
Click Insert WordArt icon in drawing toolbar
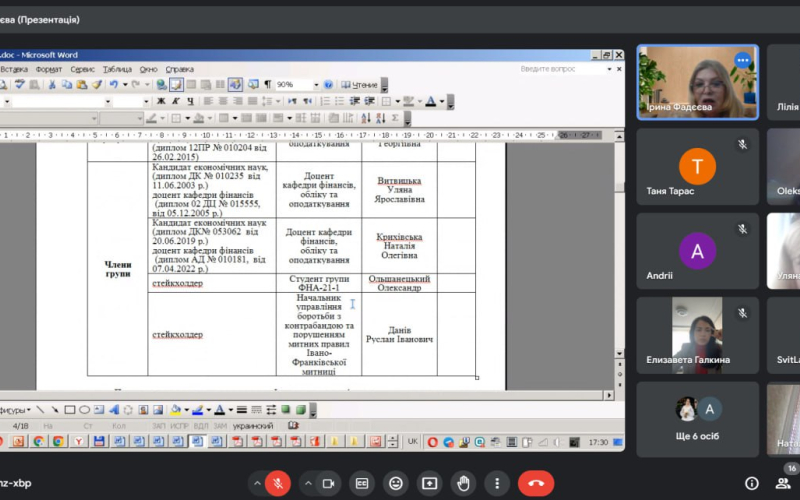coord(114,410)
